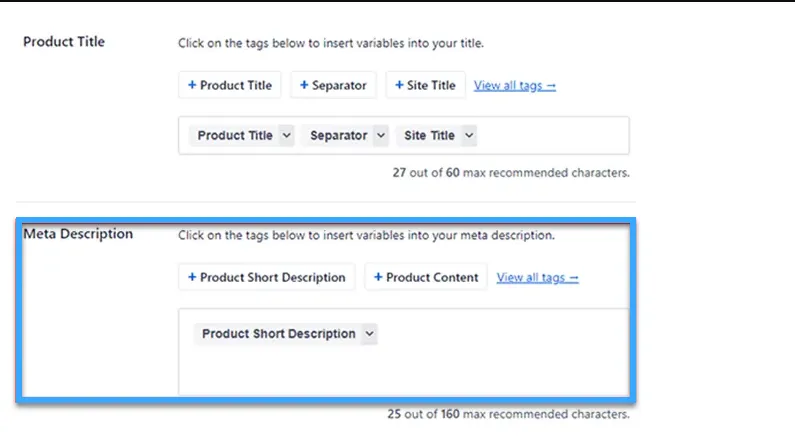Image resolution: width=795 pixels, height=448 pixels.
Task: Open the Product Title tag dropdown chevron
Action: (286, 135)
